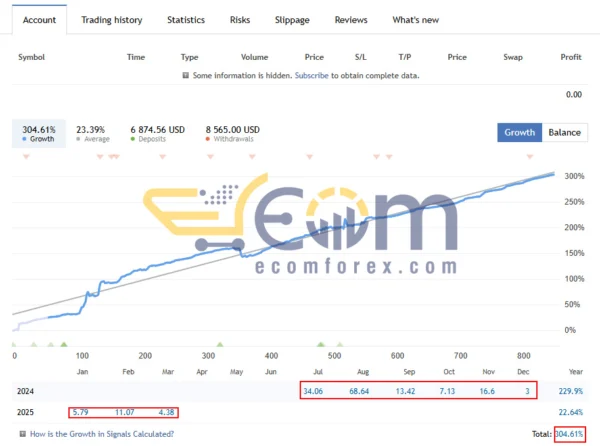The image size is (600, 446).
Task: Sort the table by Volume column header
Action: point(254,57)
